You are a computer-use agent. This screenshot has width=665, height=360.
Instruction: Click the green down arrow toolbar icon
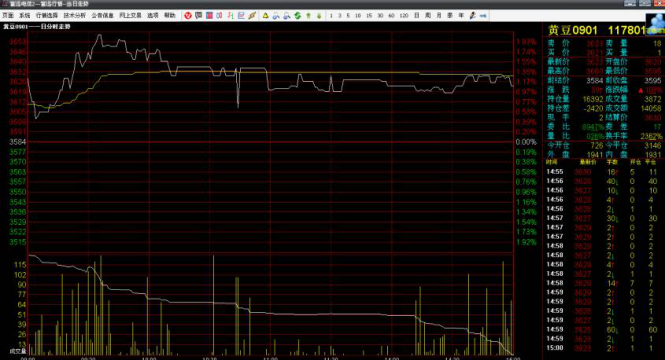coord(319,16)
